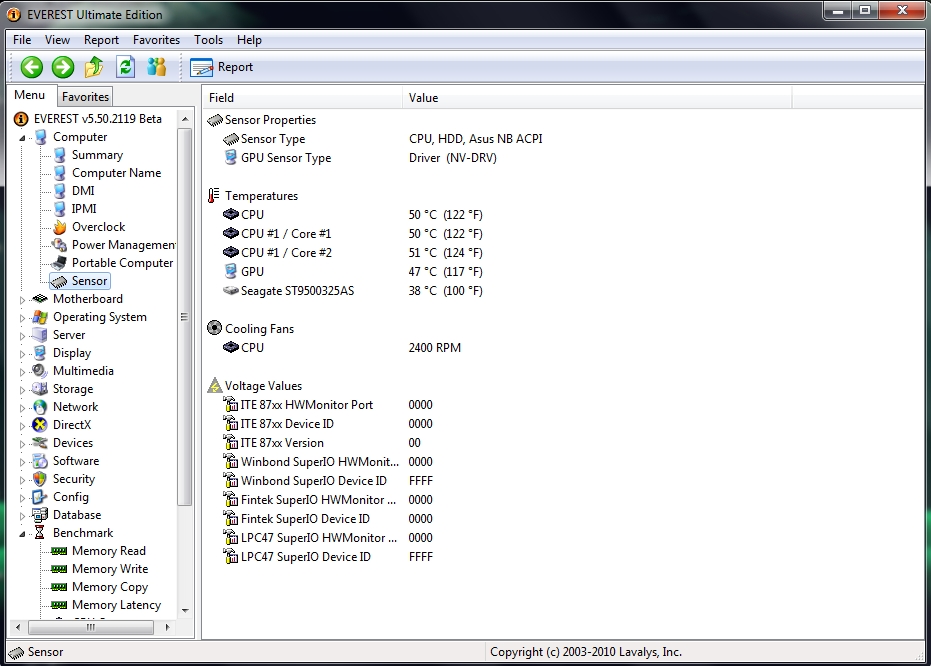Click the Cooling Fans section icon

(214, 328)
